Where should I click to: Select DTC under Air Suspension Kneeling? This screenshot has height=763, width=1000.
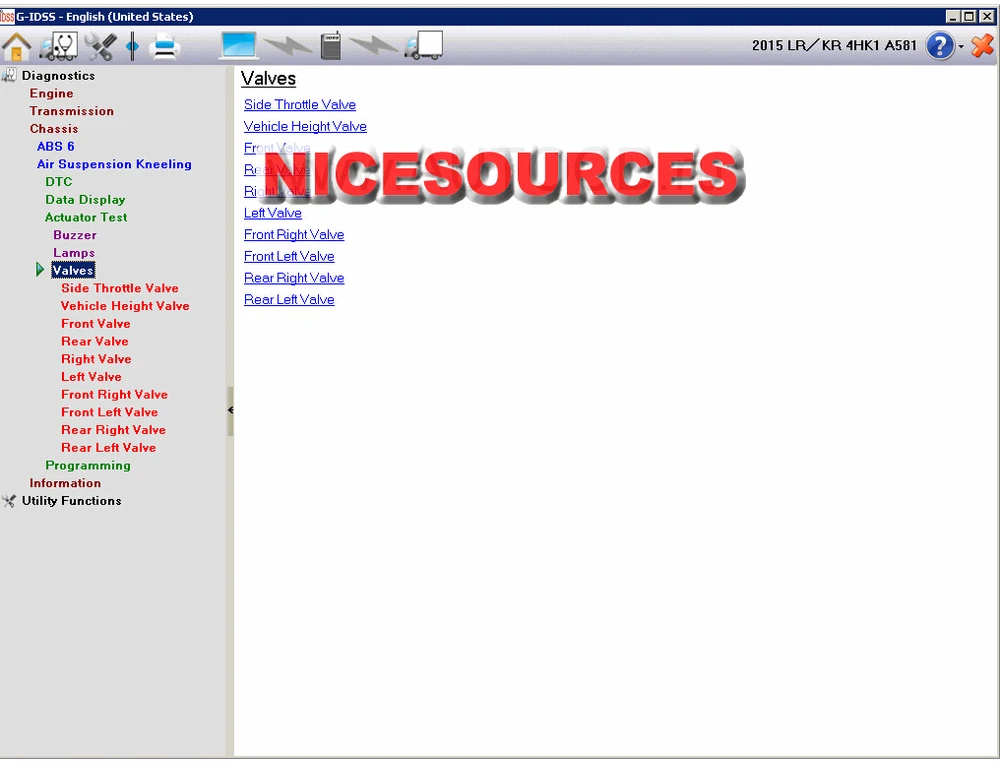(59, 182)
